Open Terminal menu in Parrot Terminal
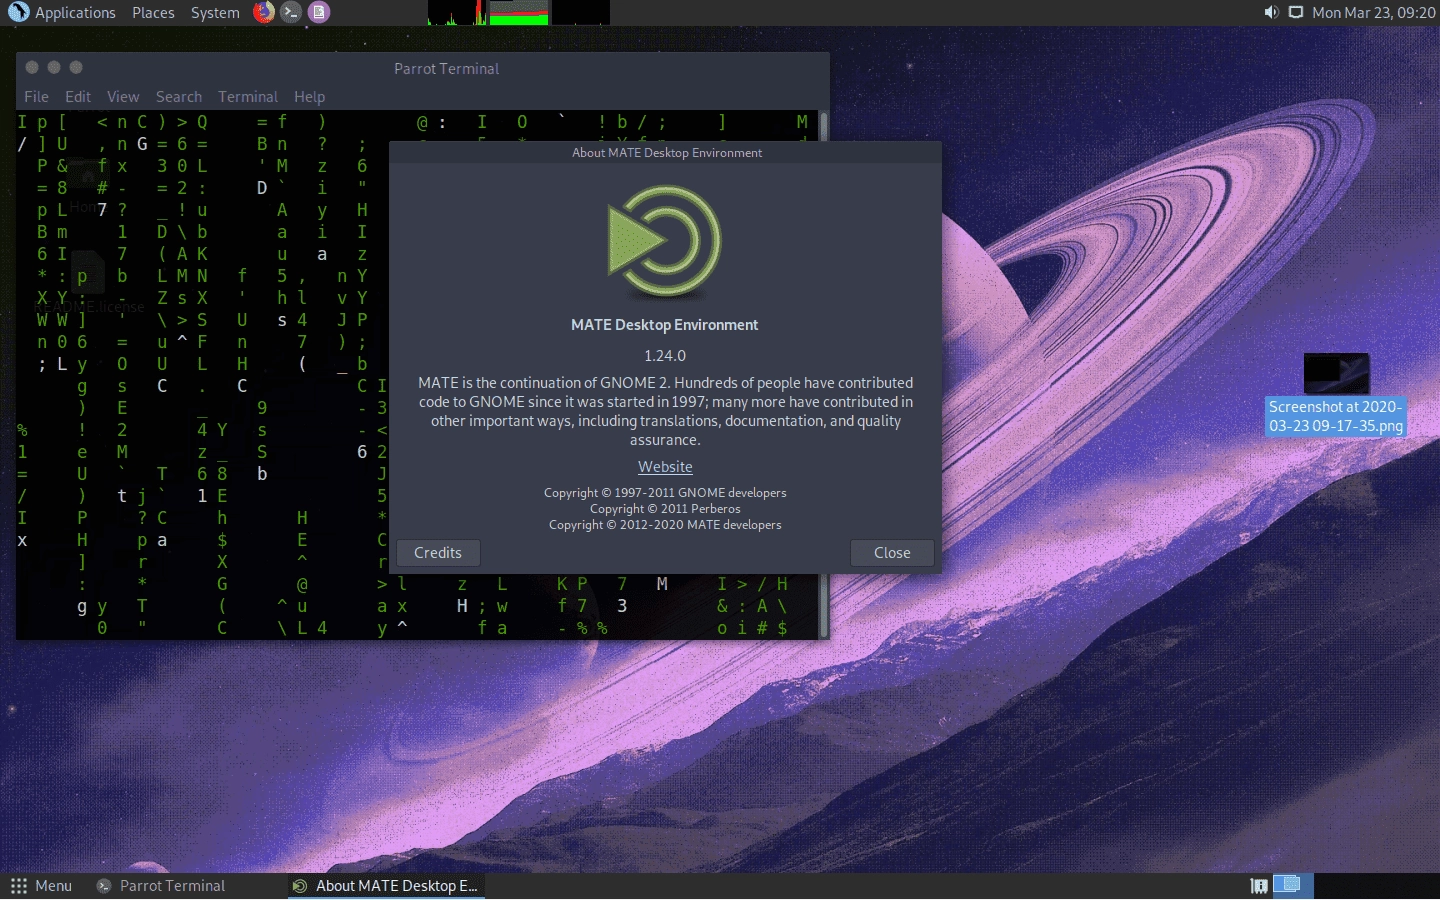This screenshot has width=1440, height=900. pyautogui.click(x=248, y=97)
